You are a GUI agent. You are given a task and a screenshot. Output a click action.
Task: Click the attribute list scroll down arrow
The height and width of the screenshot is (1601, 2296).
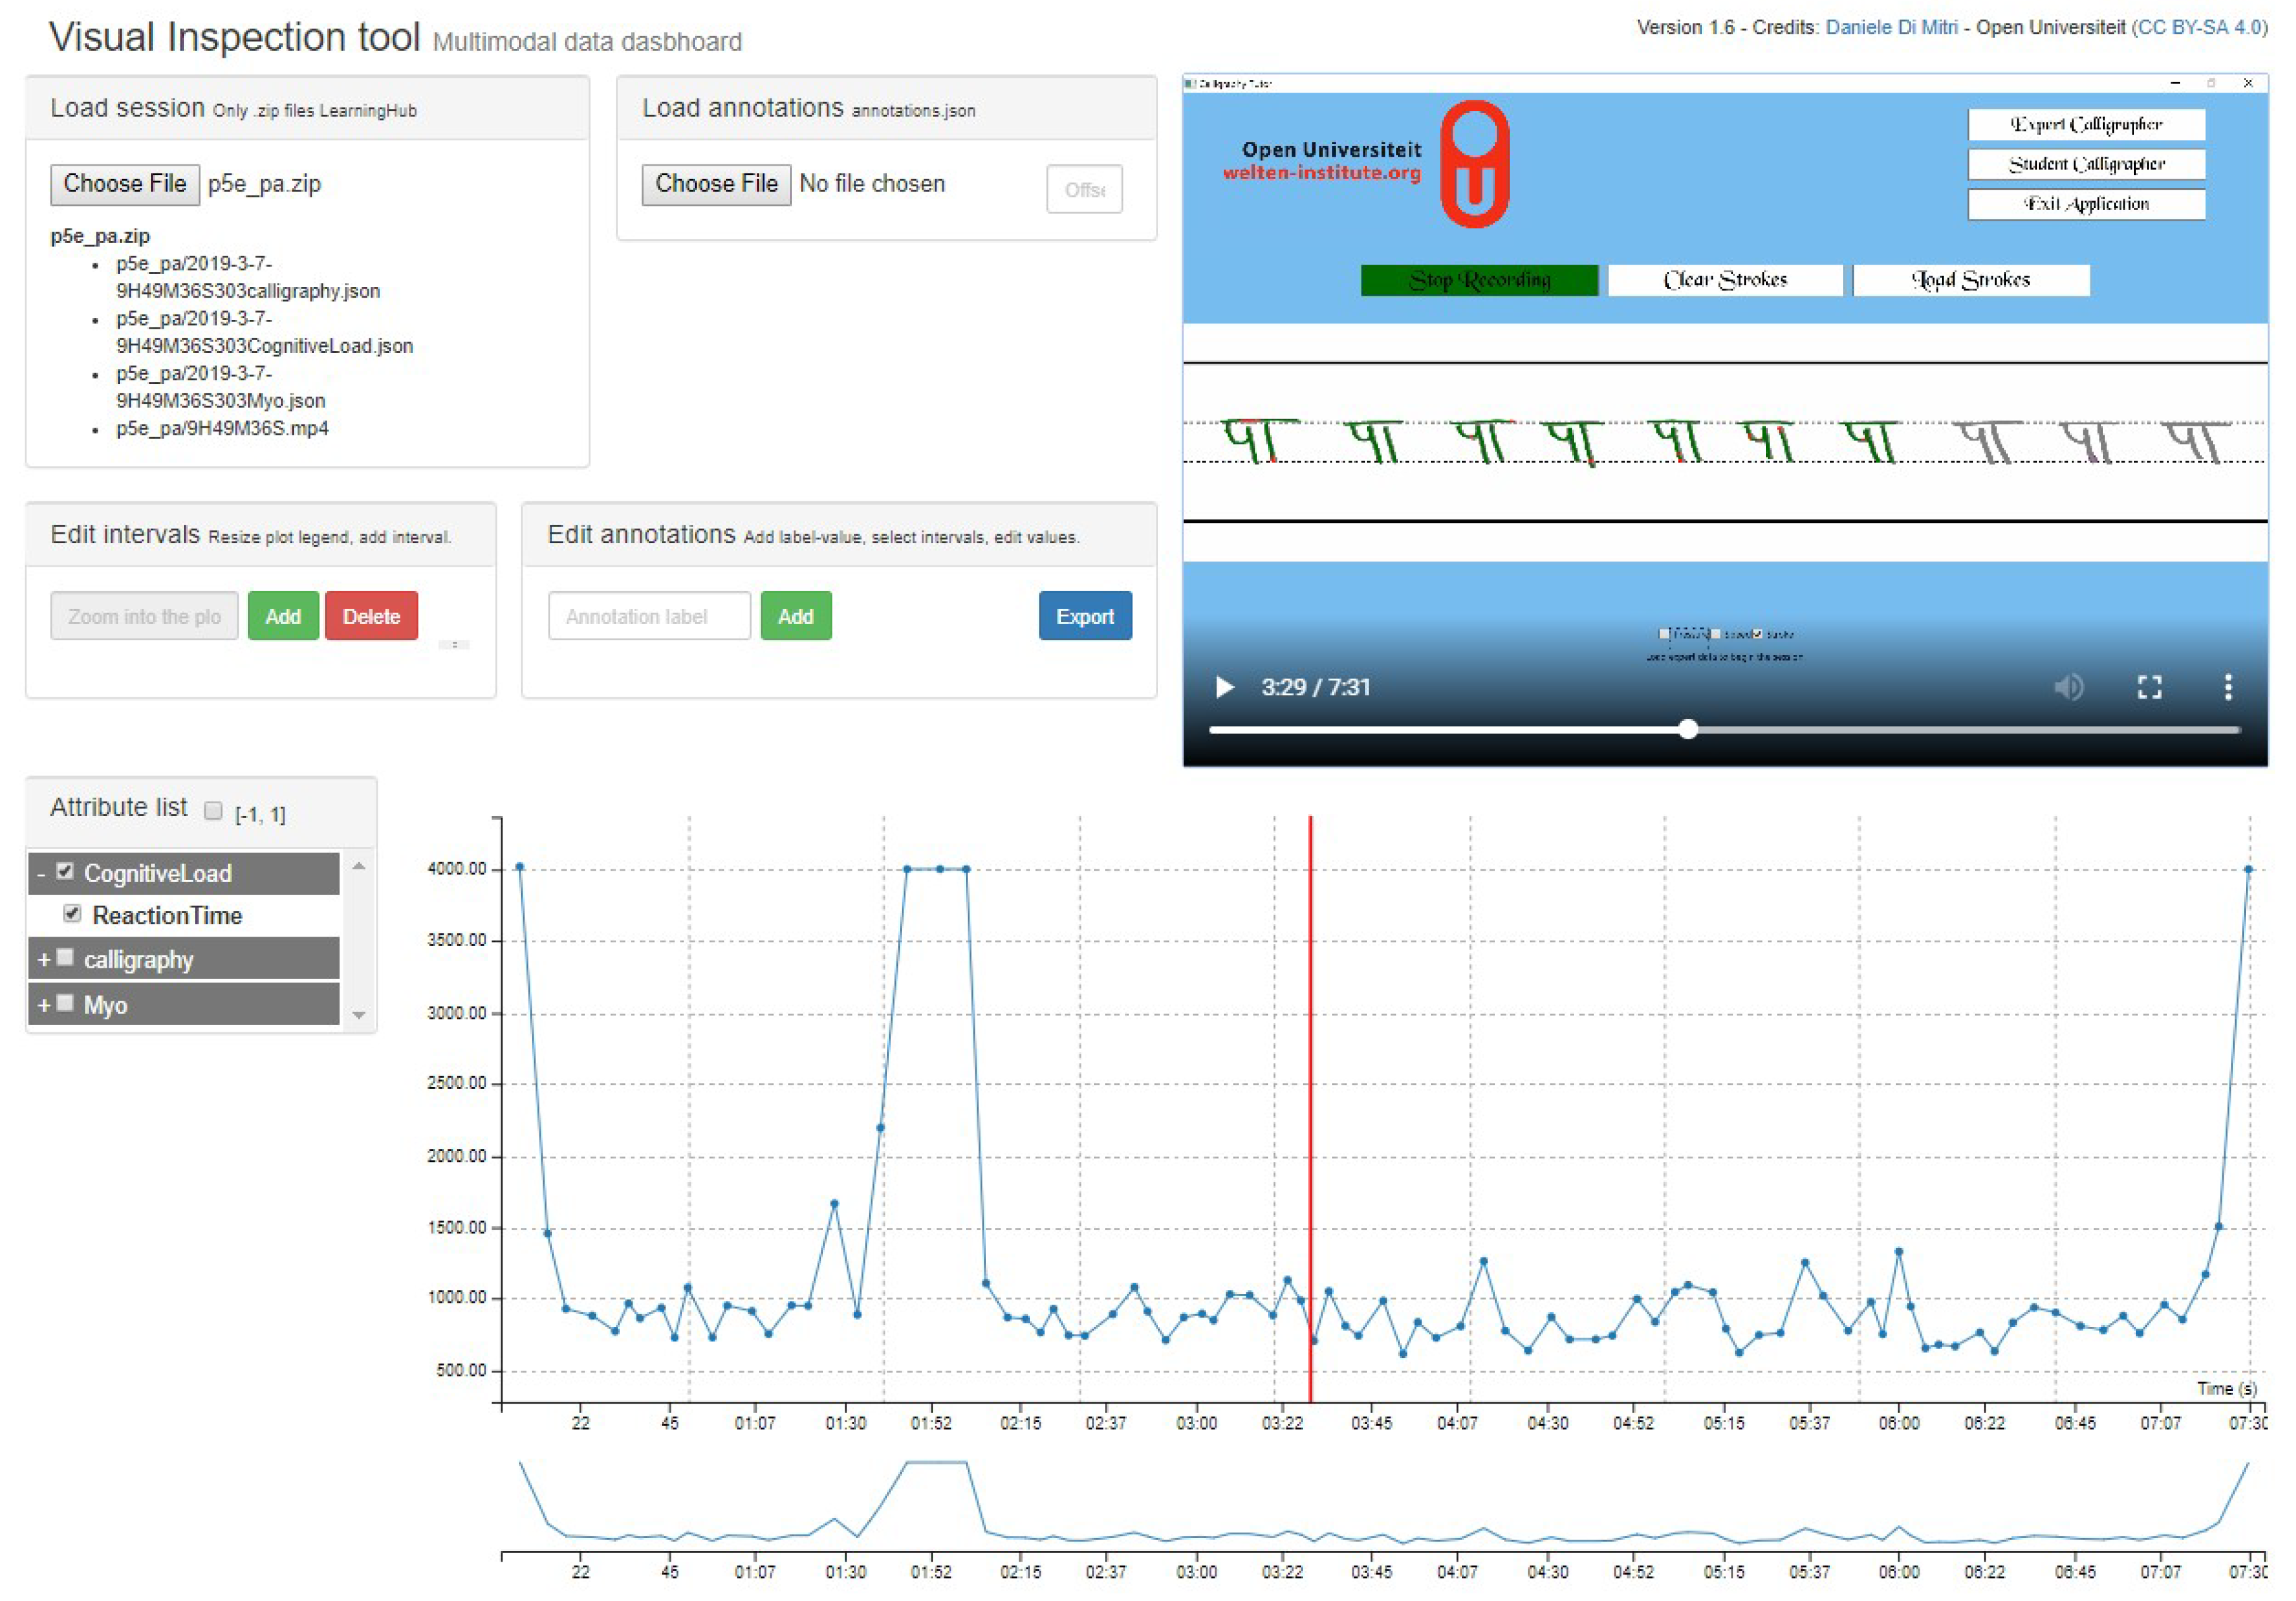[x=359, y=1016]
